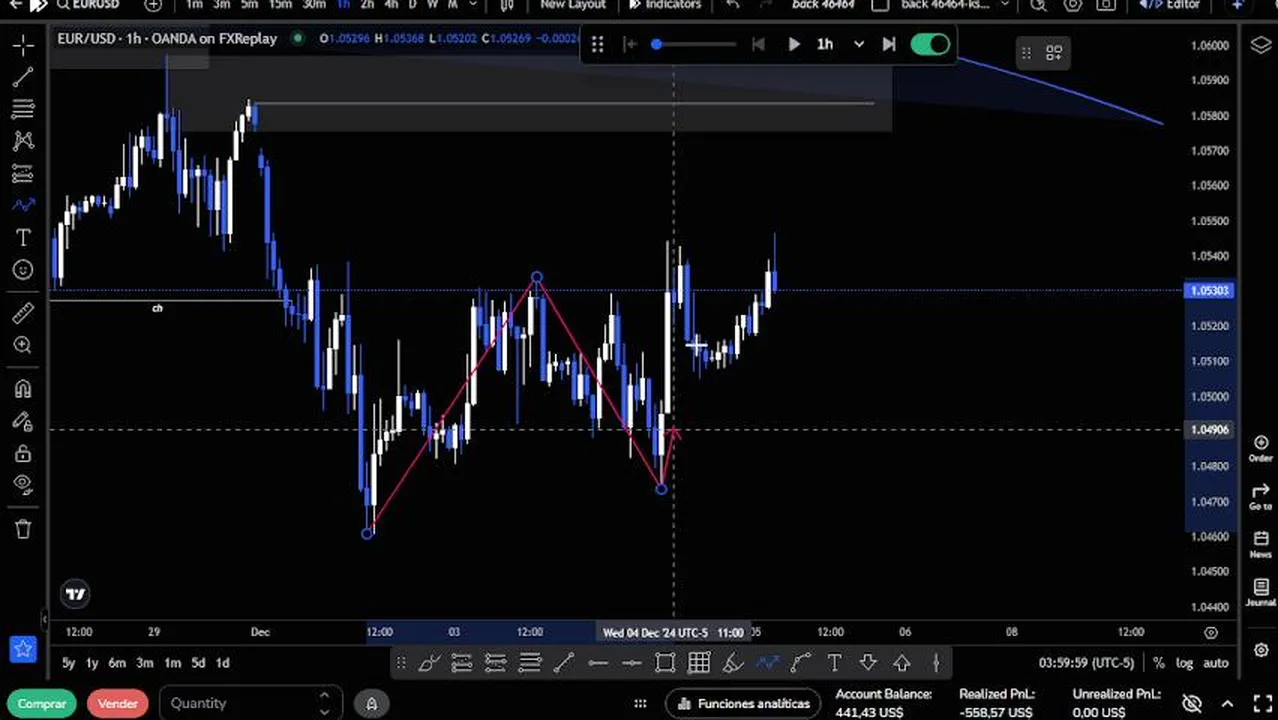Select the 5y date range
This screenshot has height=720, width=1278.
(68, 663)
